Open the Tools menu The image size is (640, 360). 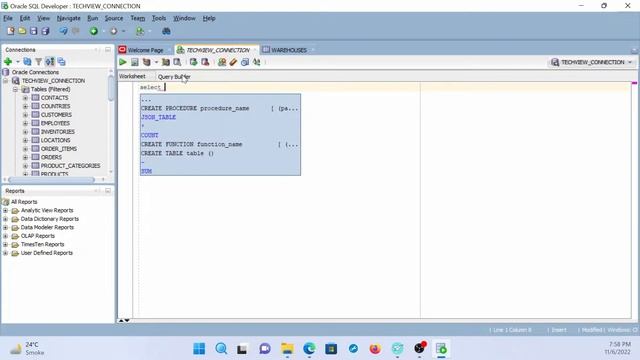pos(159,18)
